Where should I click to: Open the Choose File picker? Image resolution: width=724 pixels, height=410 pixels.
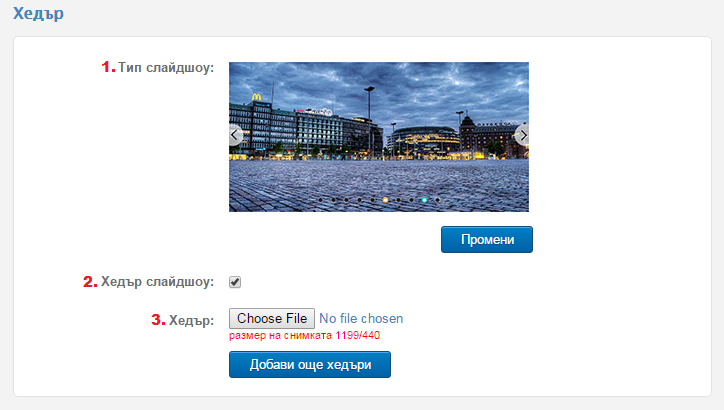tap(272, 319)
